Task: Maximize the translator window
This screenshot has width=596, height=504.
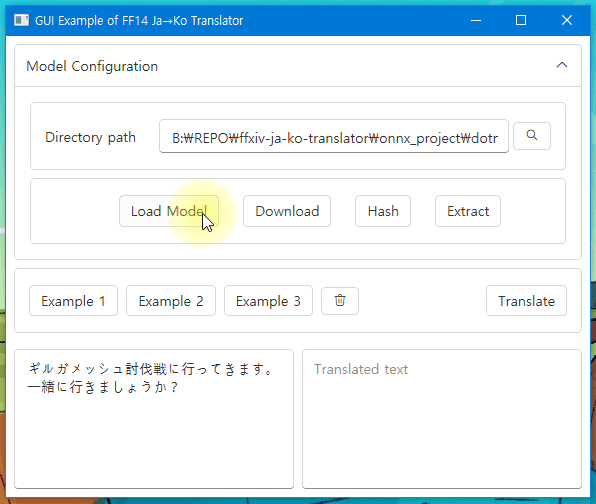Action: pos(521,20)
